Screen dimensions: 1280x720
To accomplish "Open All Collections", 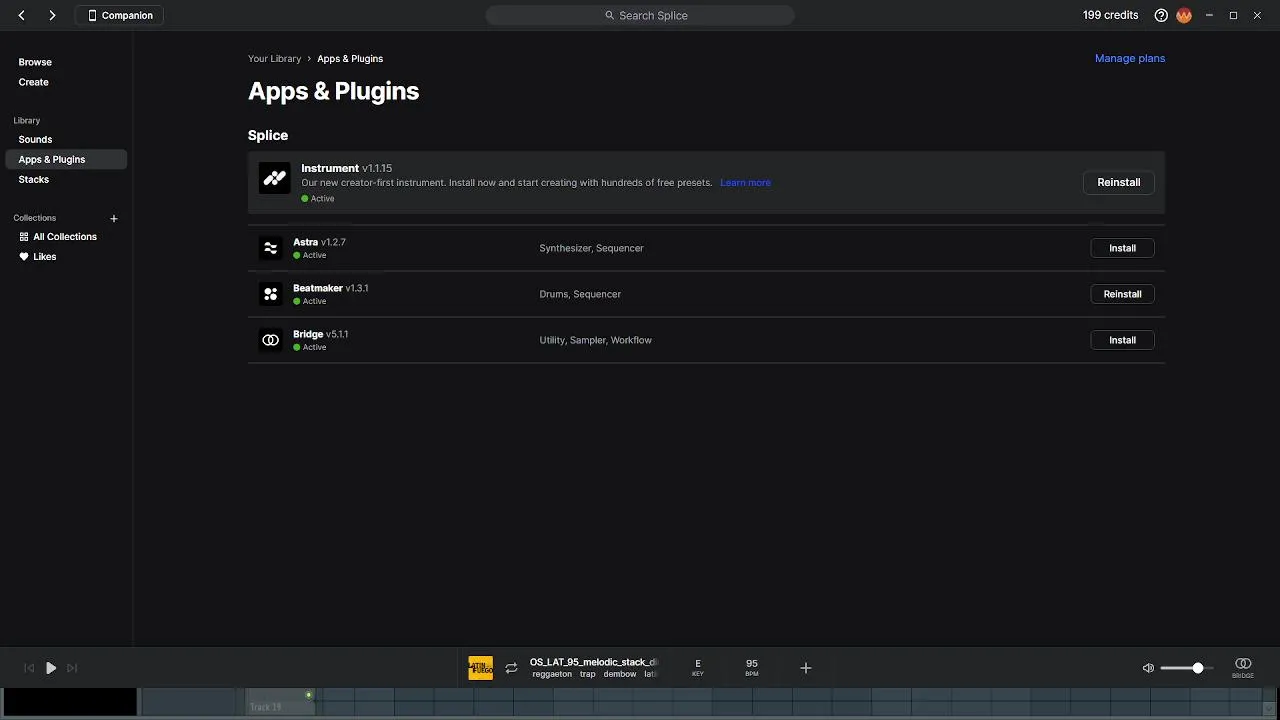I will [58, 237].
